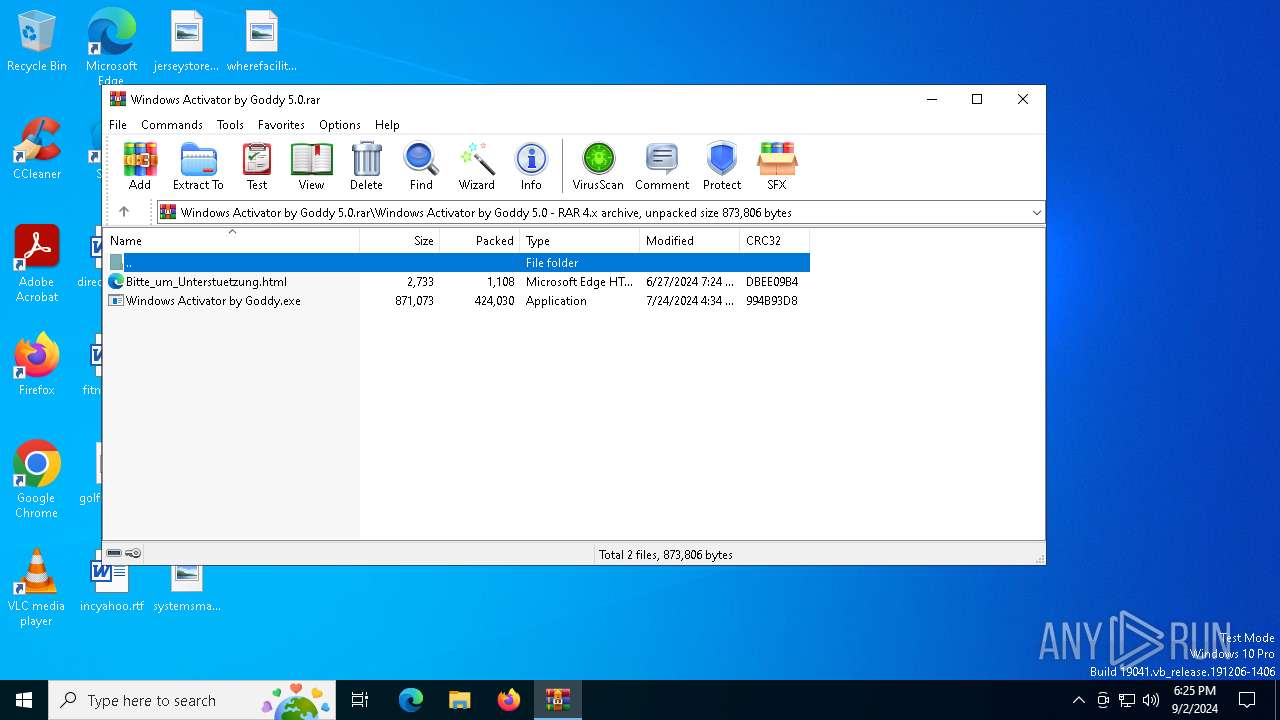
Task: Click the Windows search box
Action: 192,700
